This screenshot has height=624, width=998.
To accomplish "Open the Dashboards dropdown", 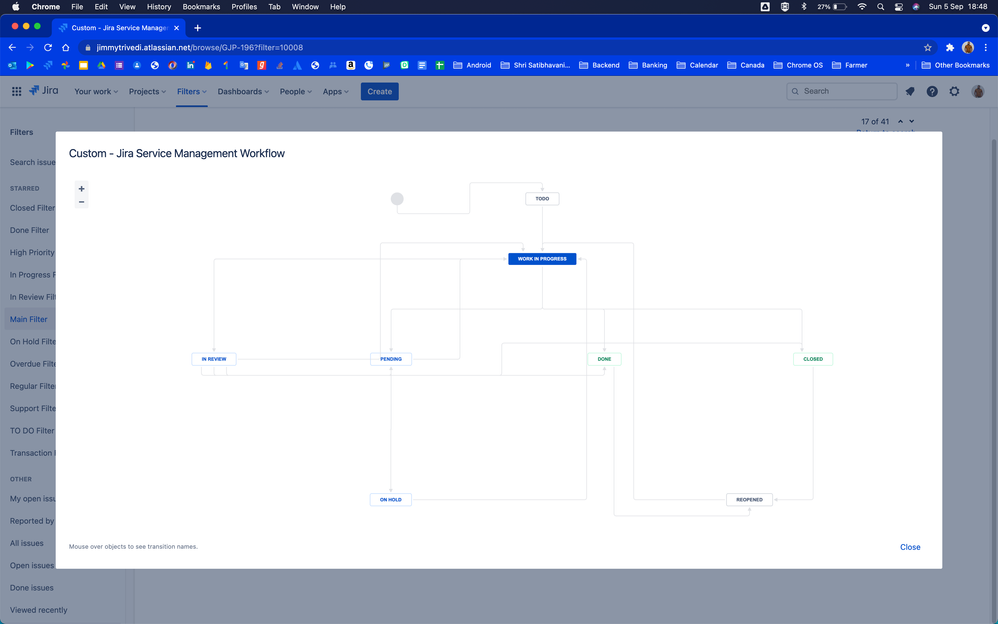I will tap(242, 90).
